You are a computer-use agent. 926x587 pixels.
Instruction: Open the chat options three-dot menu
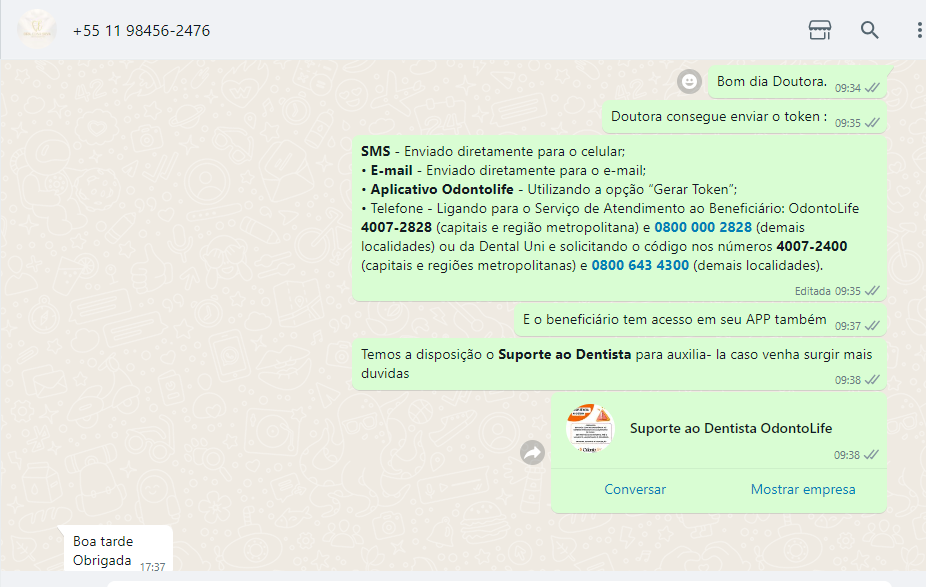tap(919, 30)
